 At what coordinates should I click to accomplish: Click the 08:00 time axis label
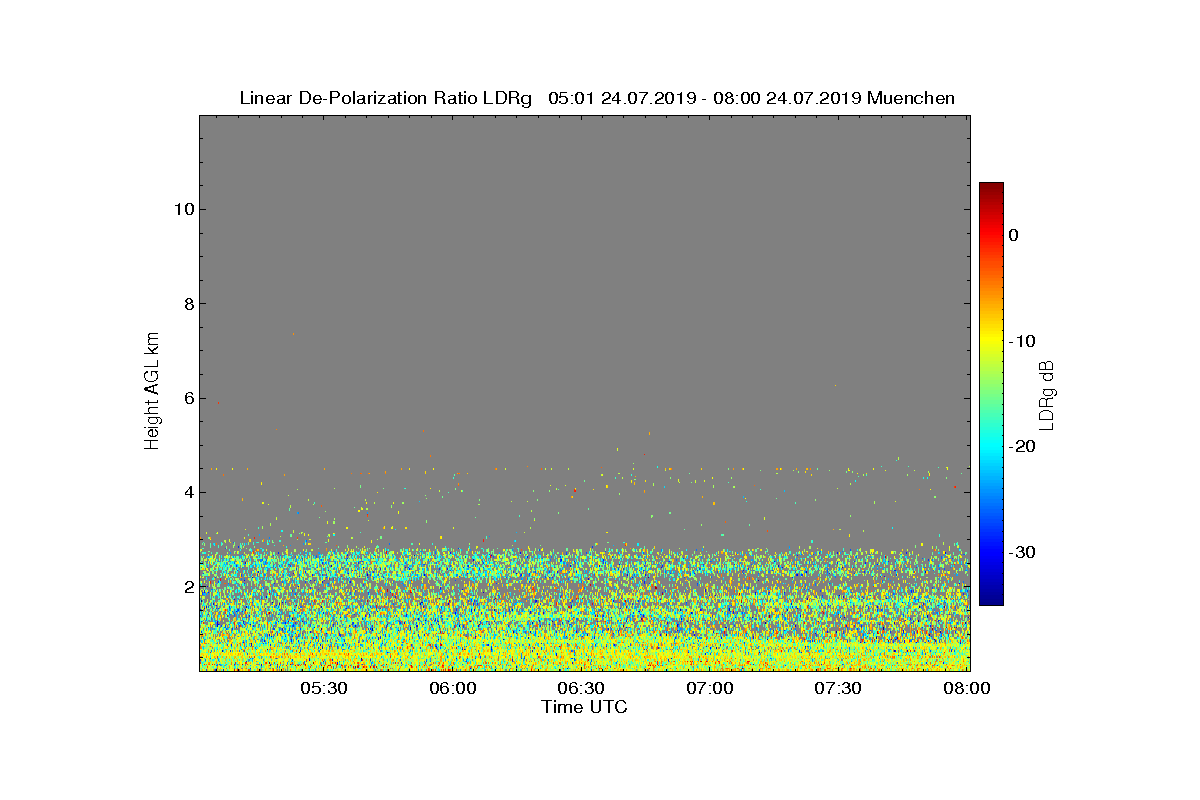click(968, 689)
